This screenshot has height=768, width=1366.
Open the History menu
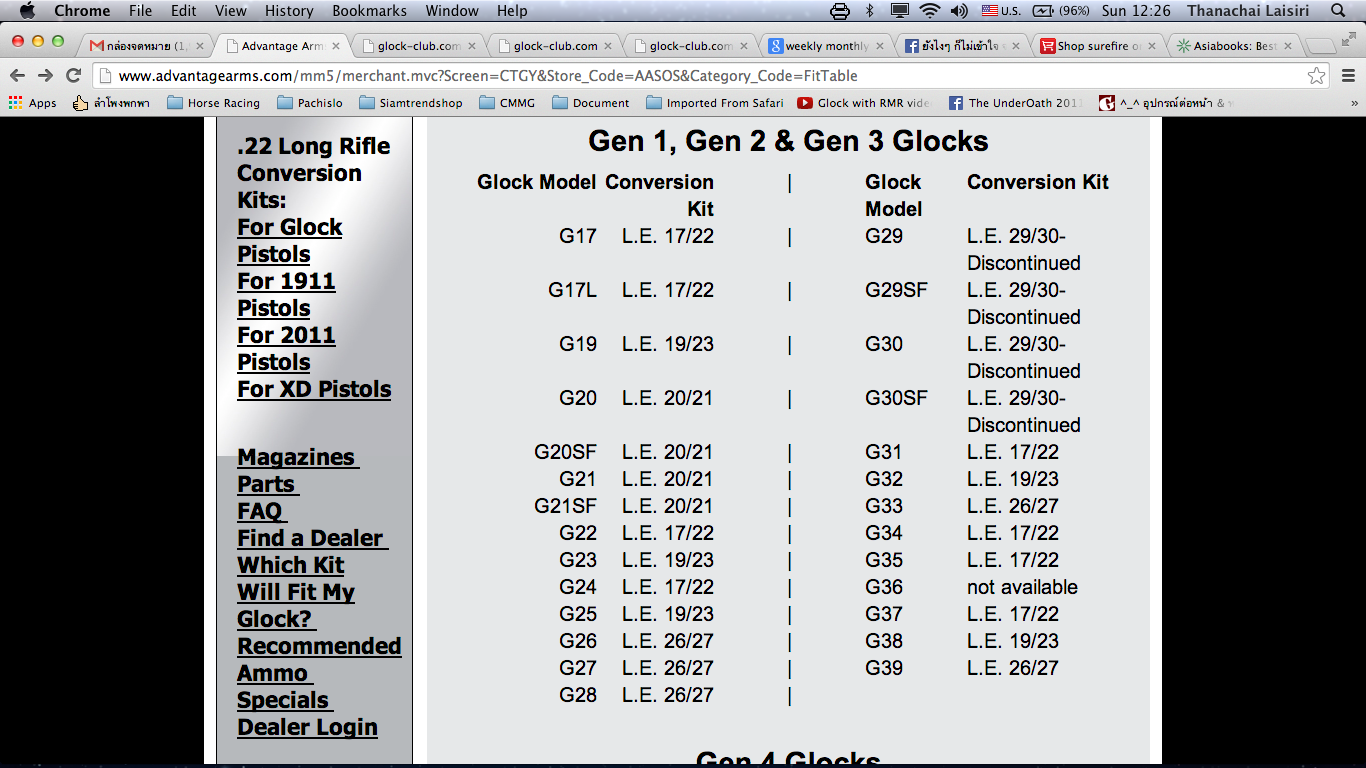pyautogui.click(x=289, y=11)
